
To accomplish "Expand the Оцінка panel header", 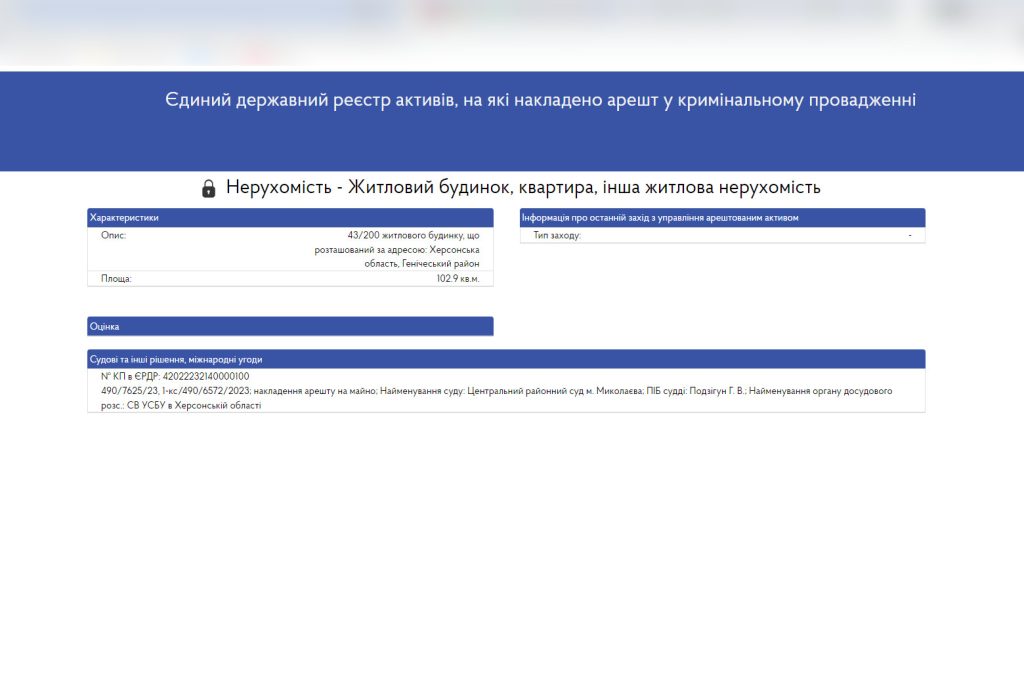I will pos(290,326).
